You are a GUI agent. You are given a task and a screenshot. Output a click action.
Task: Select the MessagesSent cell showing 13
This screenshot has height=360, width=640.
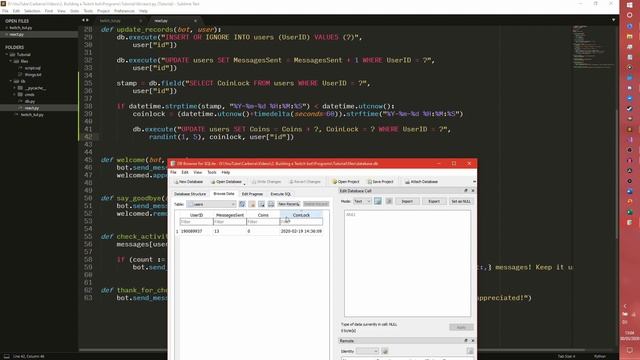230,231
